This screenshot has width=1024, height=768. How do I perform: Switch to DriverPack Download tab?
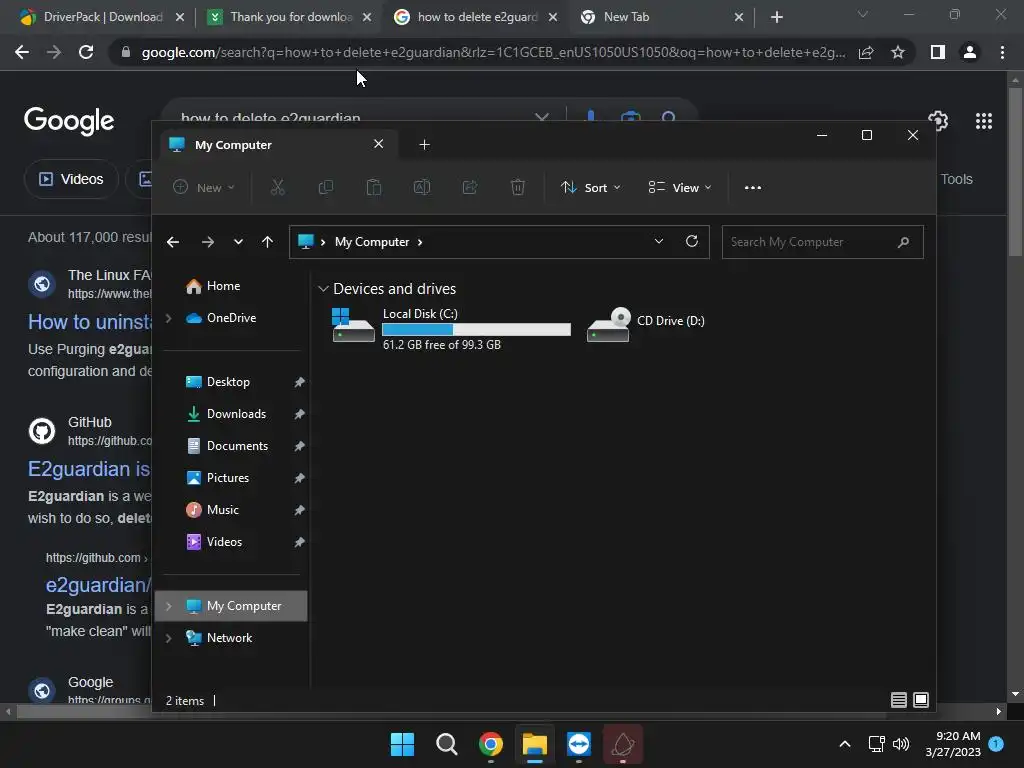point(101,17)
